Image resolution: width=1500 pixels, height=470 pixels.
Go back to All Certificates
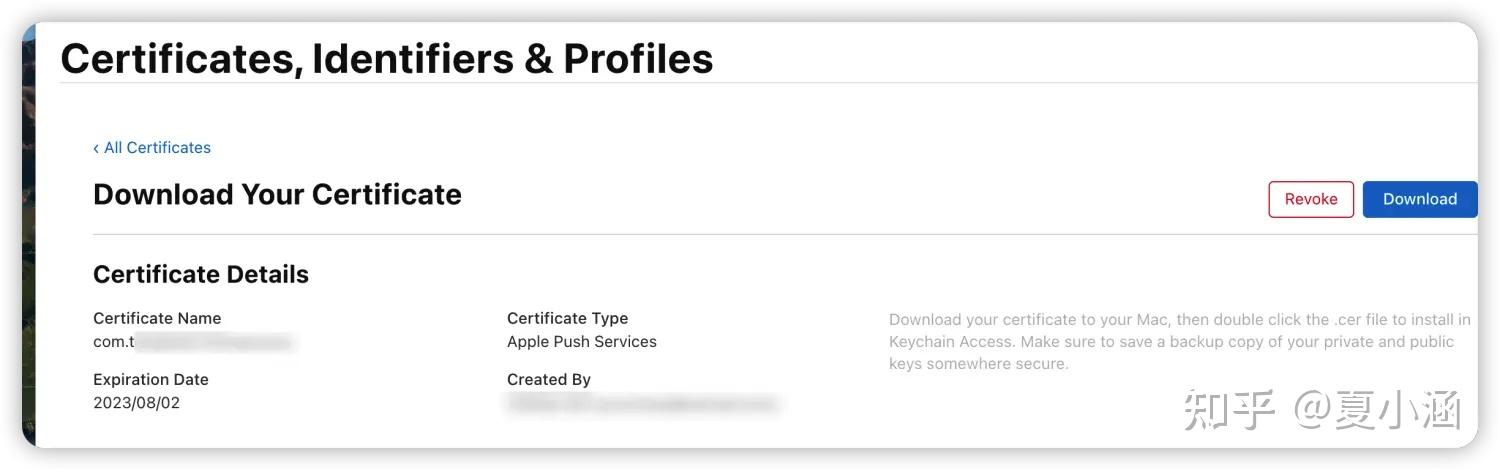click(x=157, y=148)
